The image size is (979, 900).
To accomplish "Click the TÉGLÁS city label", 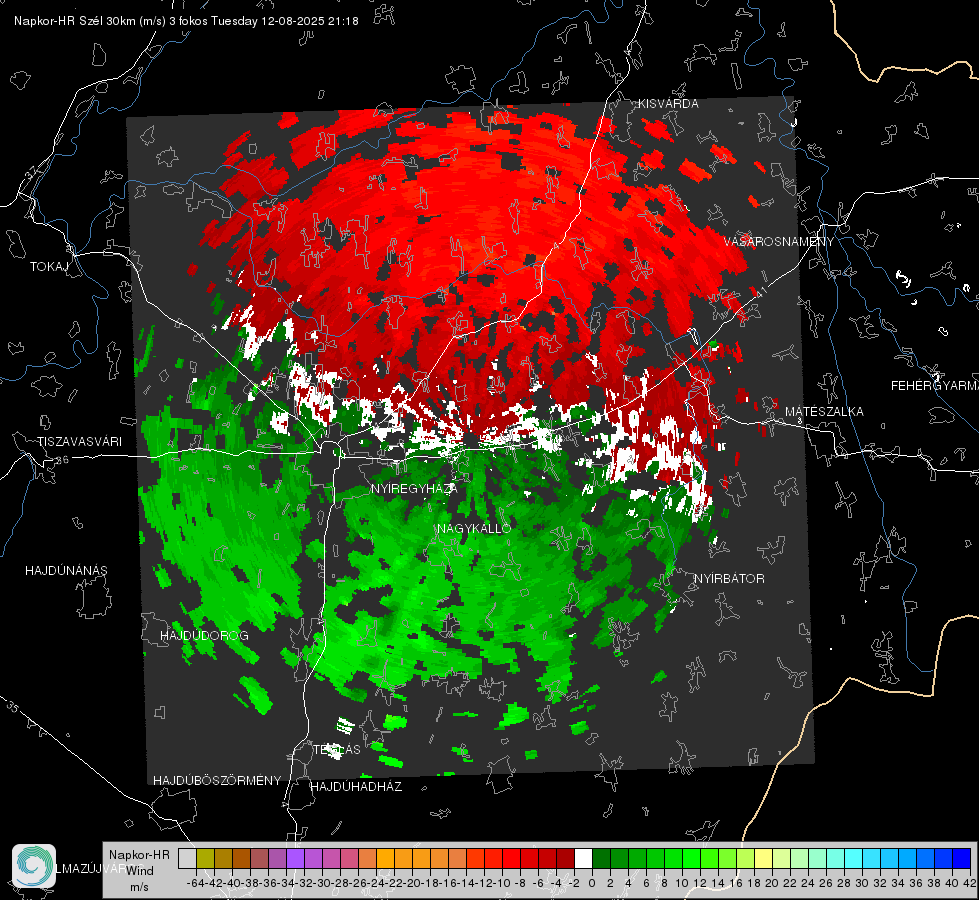I will pyautogui.click(x=337, y=749).
